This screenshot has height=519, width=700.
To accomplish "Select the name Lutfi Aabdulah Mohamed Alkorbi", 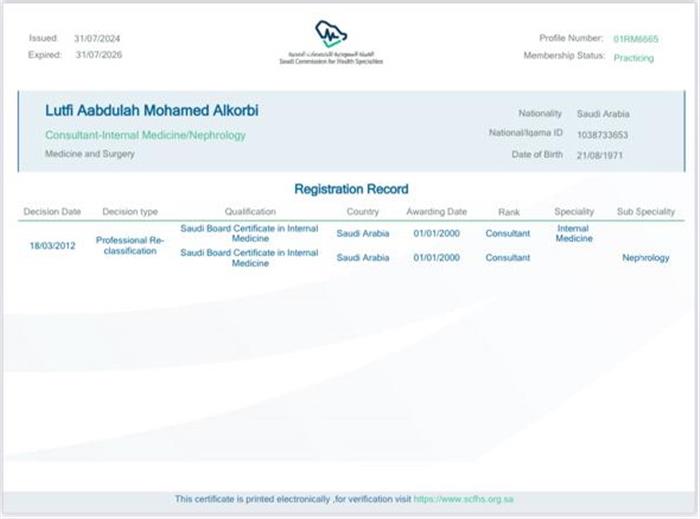I will coord(152,110).
